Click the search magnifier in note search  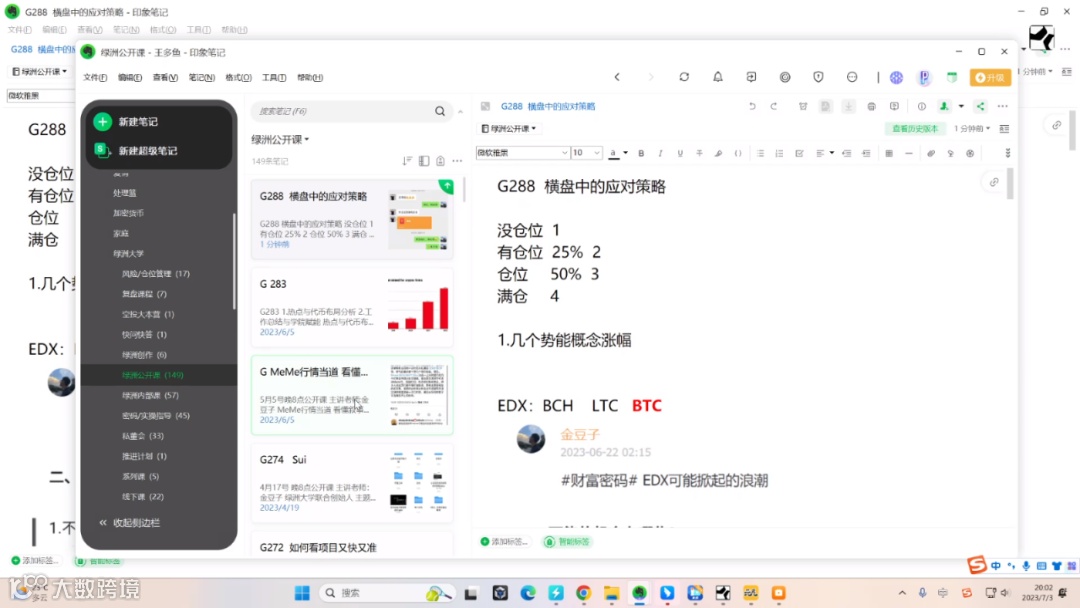coord(440,111)
